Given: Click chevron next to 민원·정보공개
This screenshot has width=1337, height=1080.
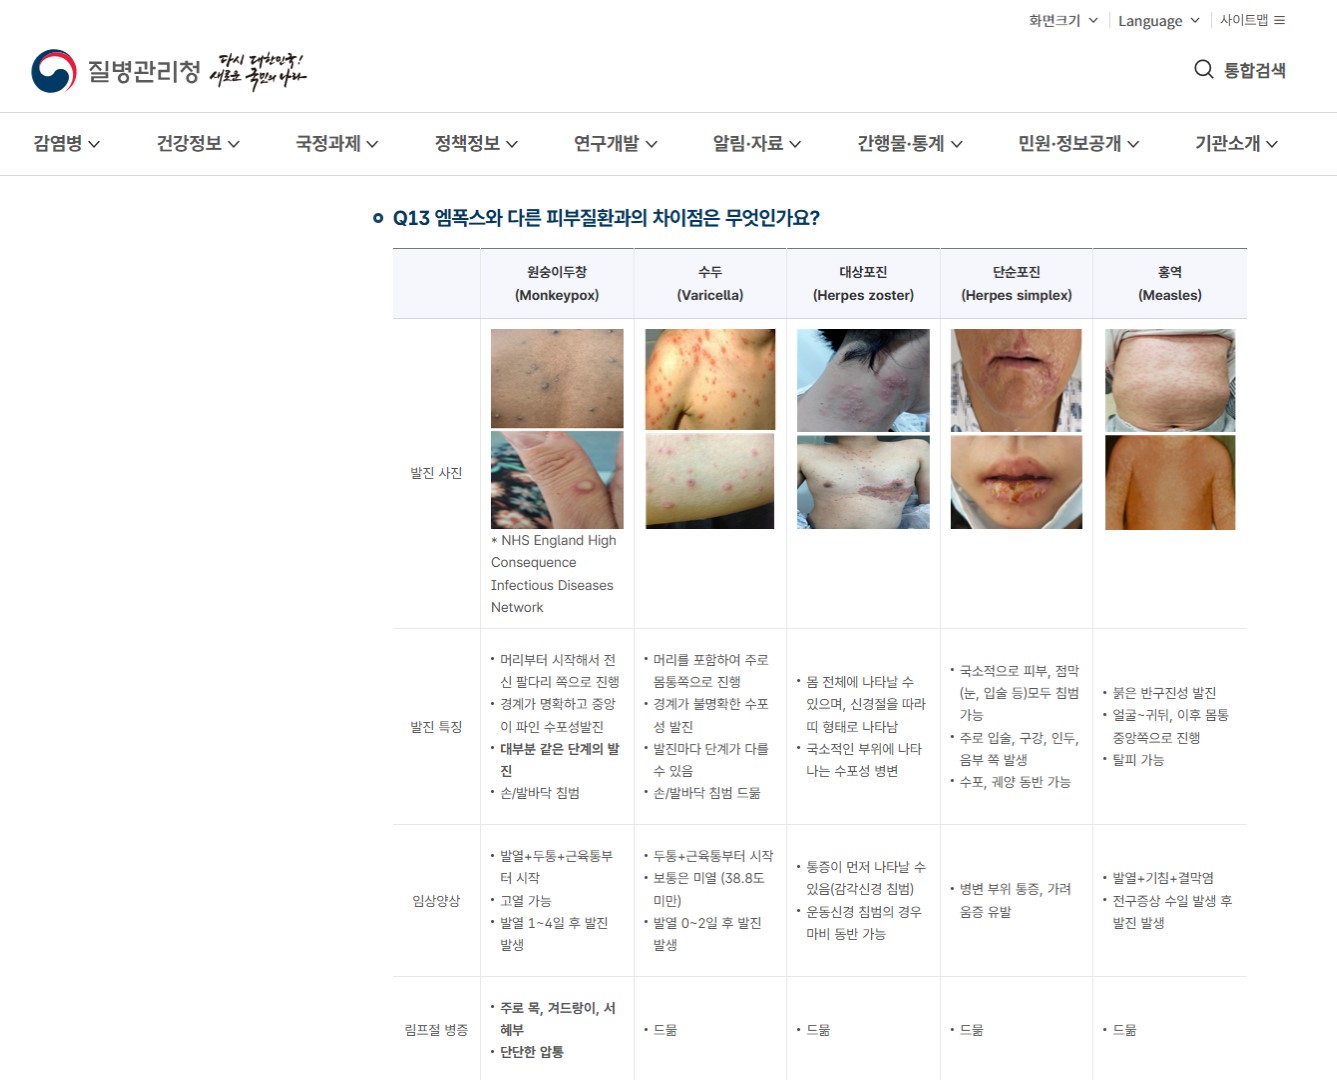Looking at the screenshot, I should [x=1134, y=145].
